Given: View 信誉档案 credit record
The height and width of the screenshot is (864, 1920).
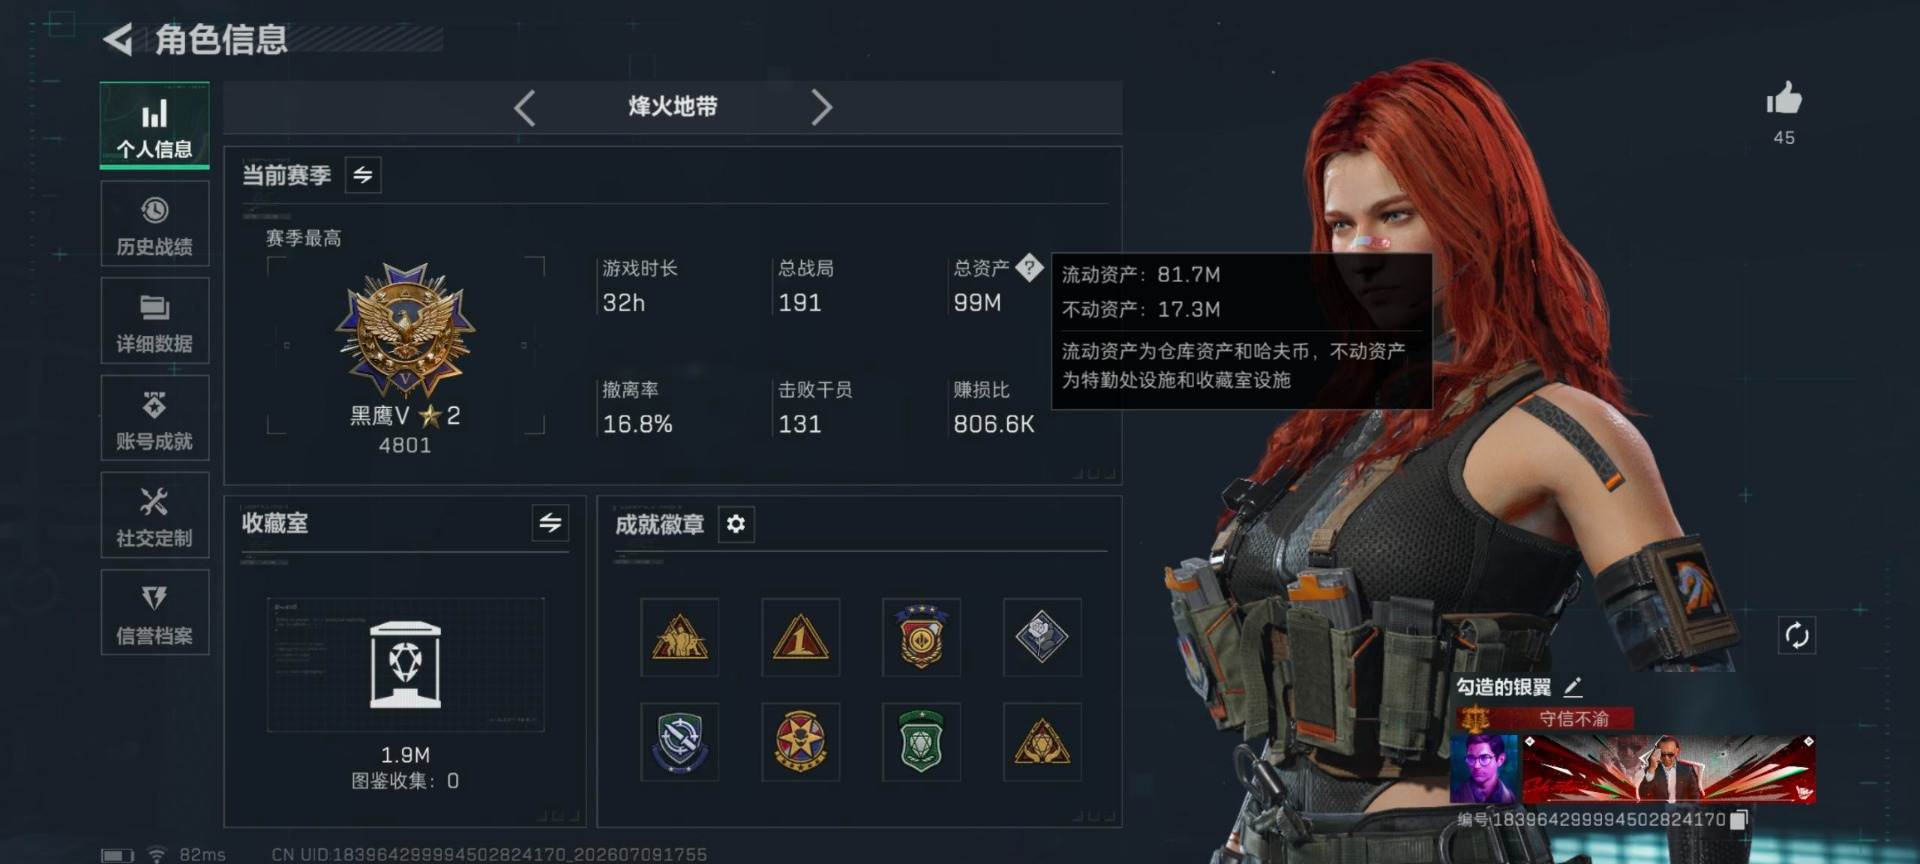Looking at the screenshot, I should point(155,613).
